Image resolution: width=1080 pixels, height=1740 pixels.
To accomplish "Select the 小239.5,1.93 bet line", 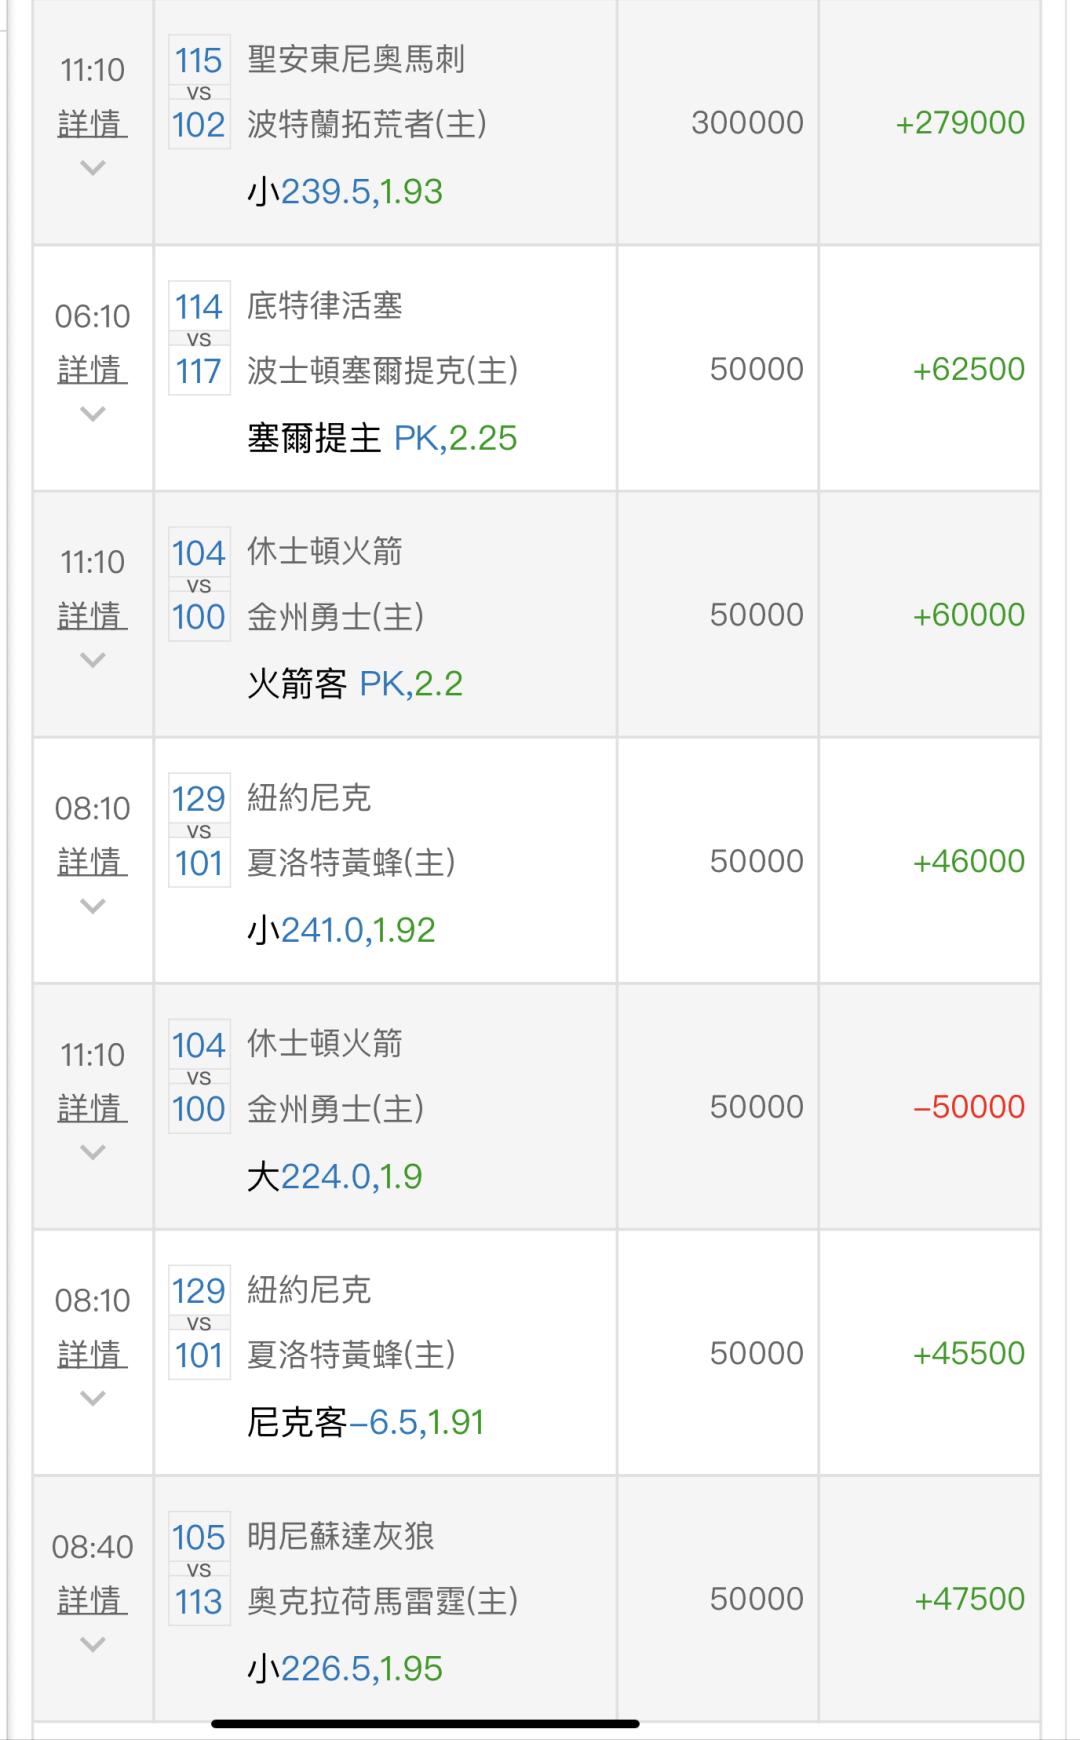I will (345, 191).
